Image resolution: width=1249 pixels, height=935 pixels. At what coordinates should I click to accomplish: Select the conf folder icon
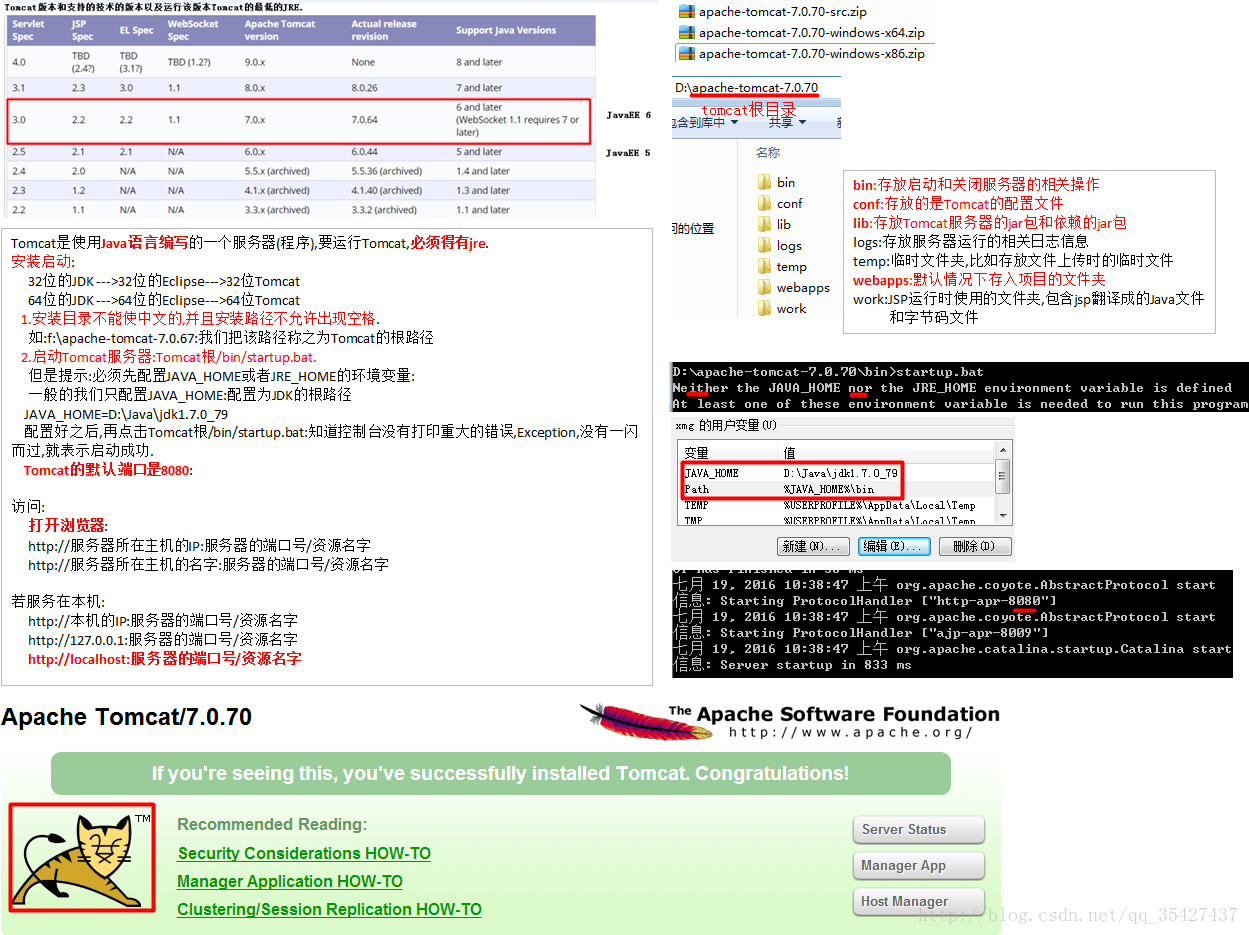click(x=764, y=203)
